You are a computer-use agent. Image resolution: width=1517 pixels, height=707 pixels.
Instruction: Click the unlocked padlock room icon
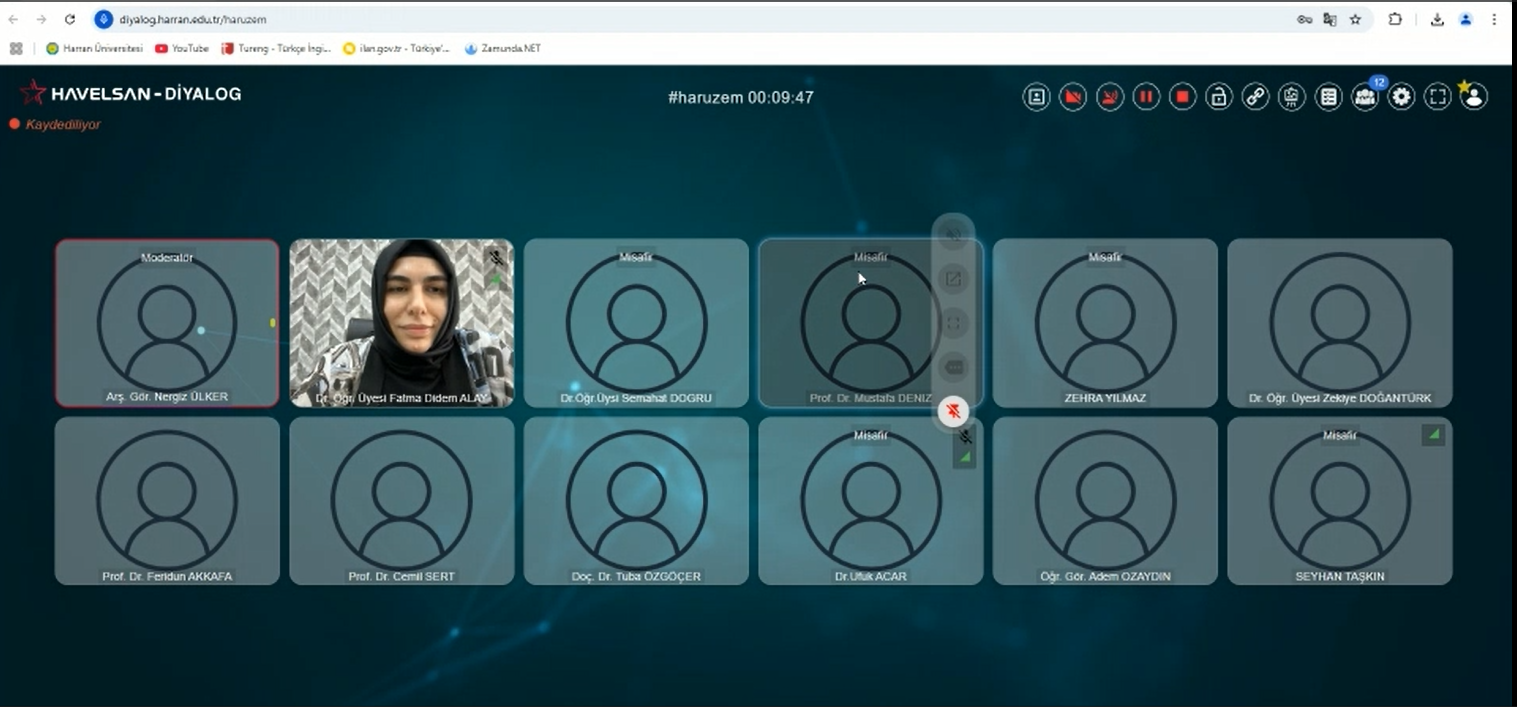(x=1218, y=97)
